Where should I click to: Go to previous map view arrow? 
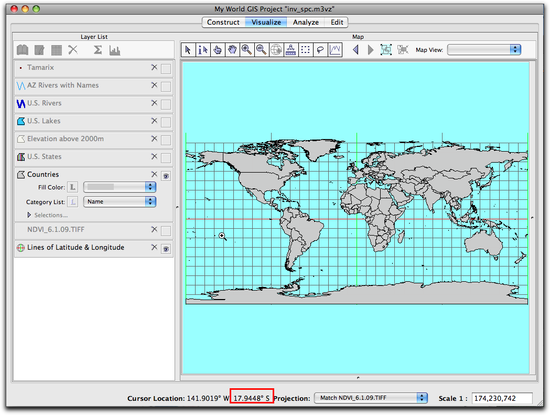[356, 50]
